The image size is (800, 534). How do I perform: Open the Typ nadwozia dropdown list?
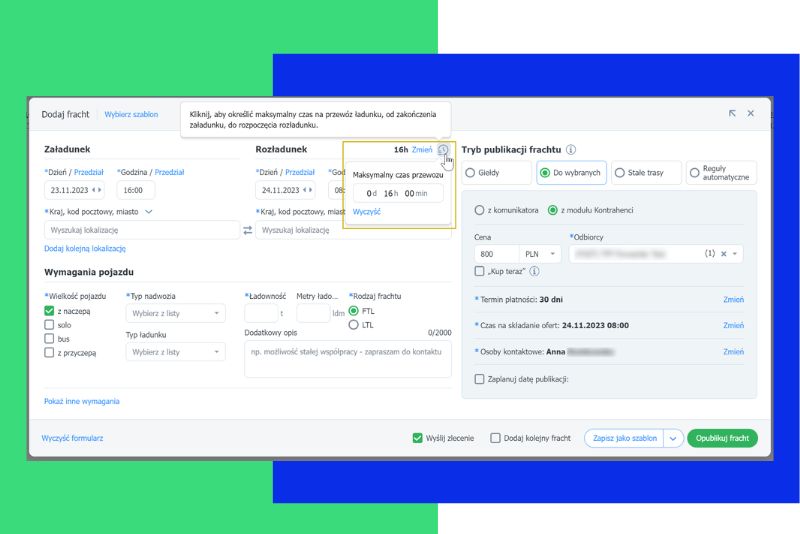point(176,314)
